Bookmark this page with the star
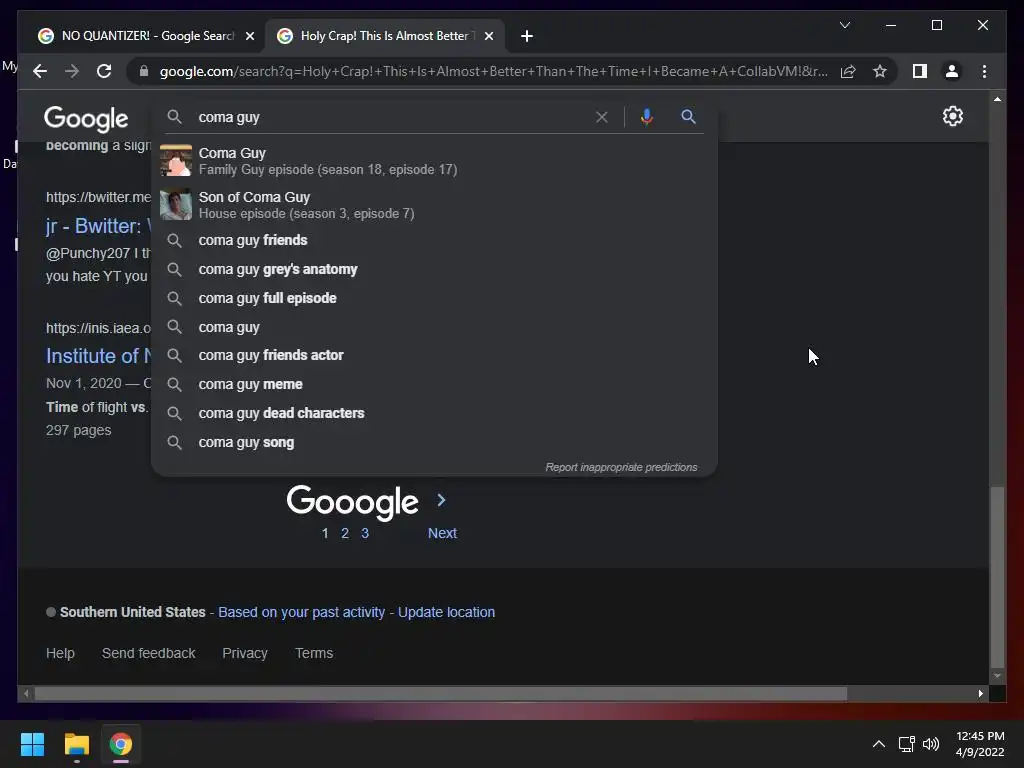This screenshot has height=768, width=1024. [880, 71]
